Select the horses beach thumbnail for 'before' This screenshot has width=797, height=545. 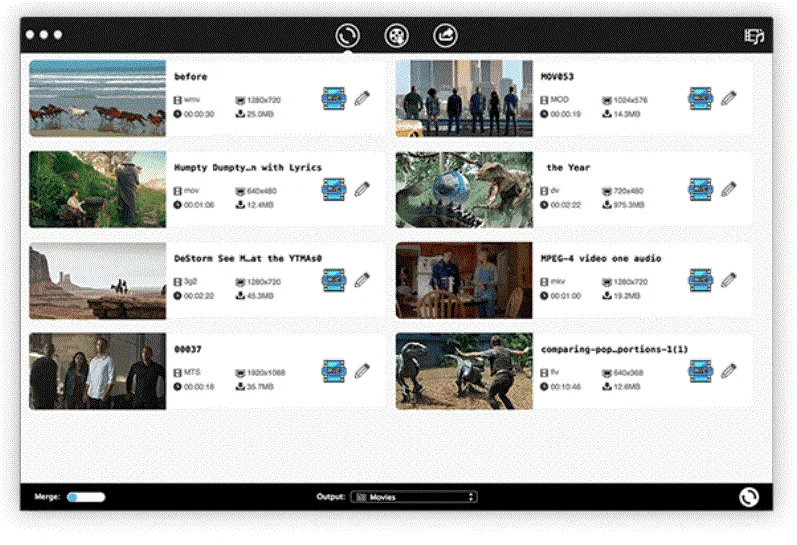98,98
